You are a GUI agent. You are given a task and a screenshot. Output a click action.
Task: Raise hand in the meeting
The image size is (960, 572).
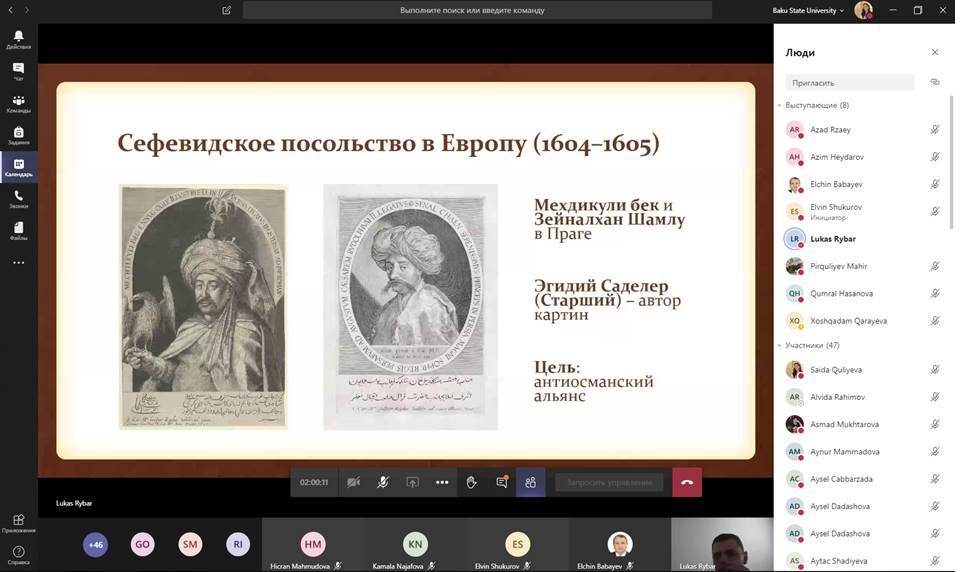pos(471,483)
